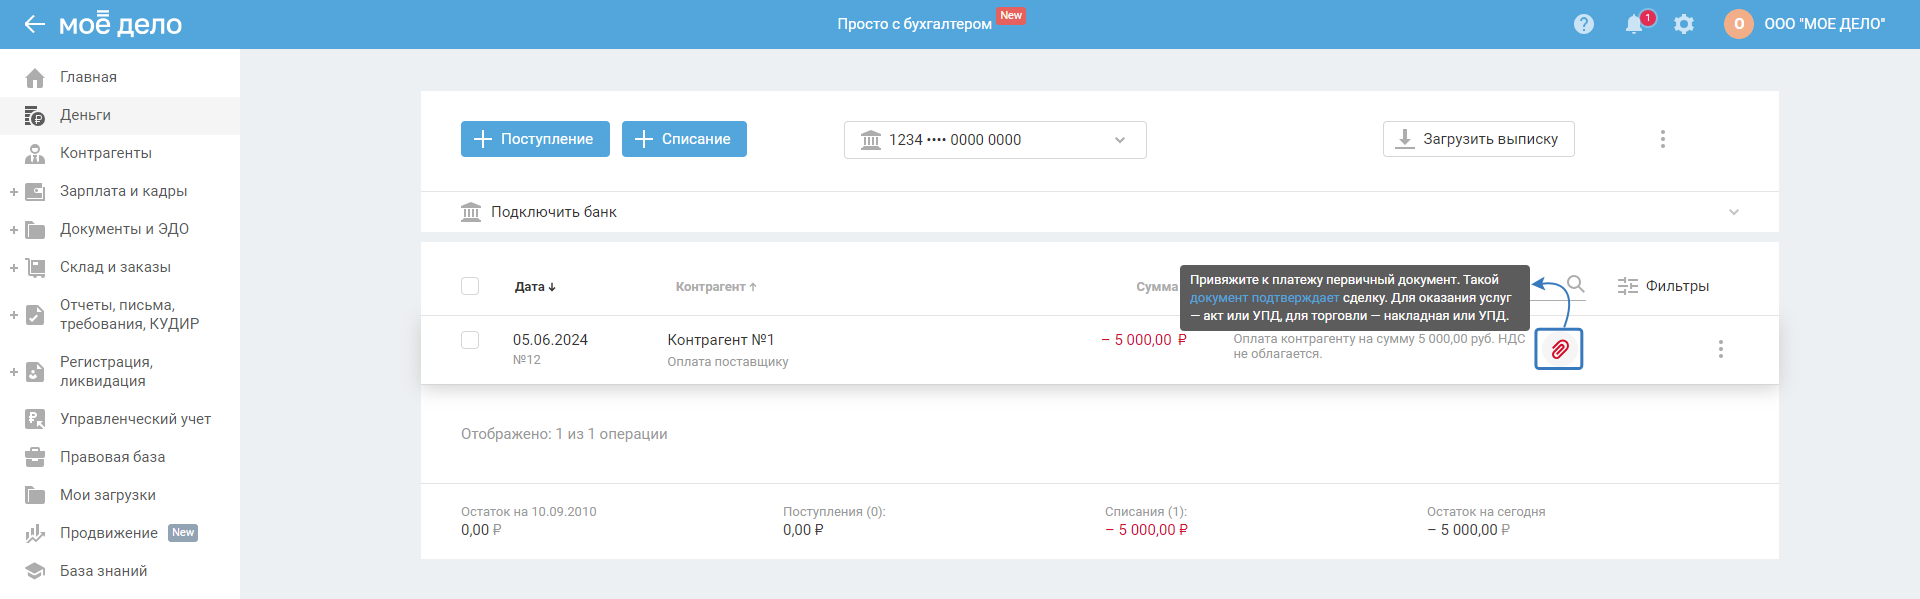This screenshot has width=1920, height=599.
Task: Tick the select-all checkbox in table header
Action: 470,286
